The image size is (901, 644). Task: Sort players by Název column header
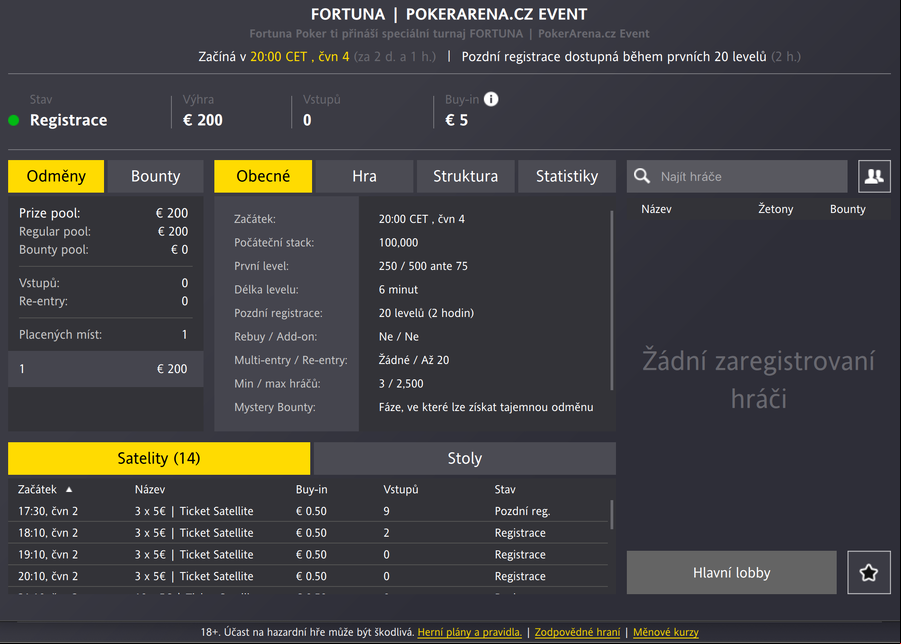656,209
